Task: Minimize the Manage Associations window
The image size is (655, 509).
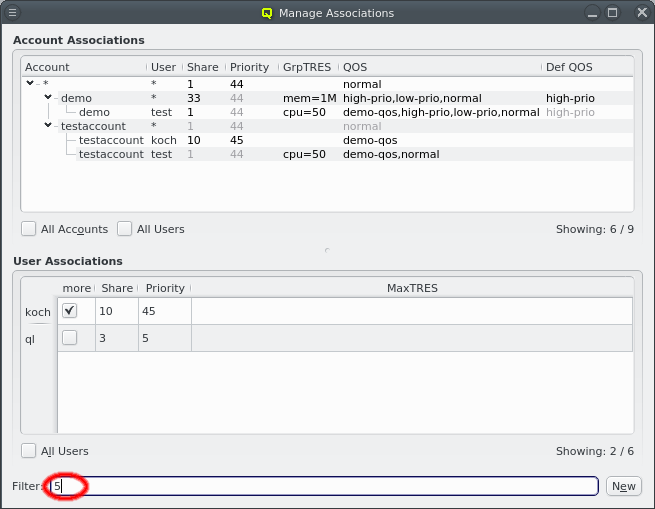Action: click(592, 13)
